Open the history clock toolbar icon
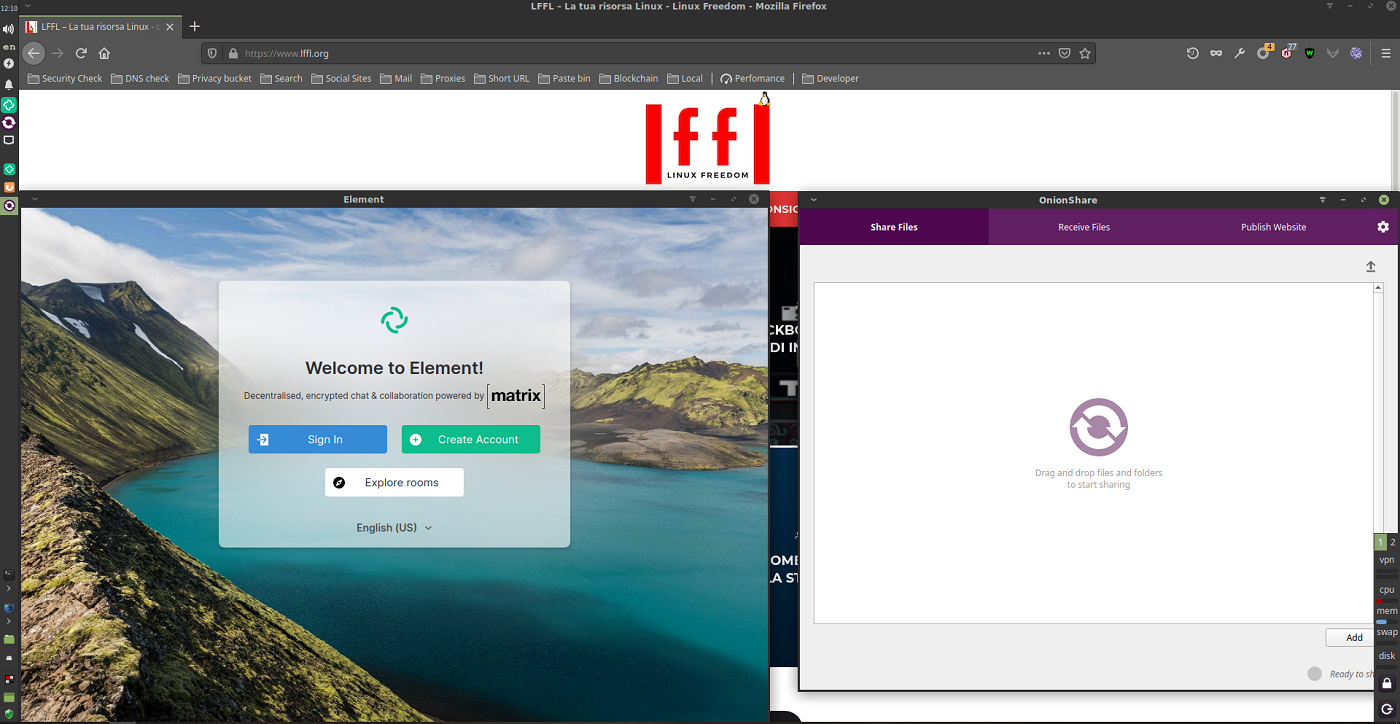Screen dimensions: 1400x724 [x=1192, y=53]
